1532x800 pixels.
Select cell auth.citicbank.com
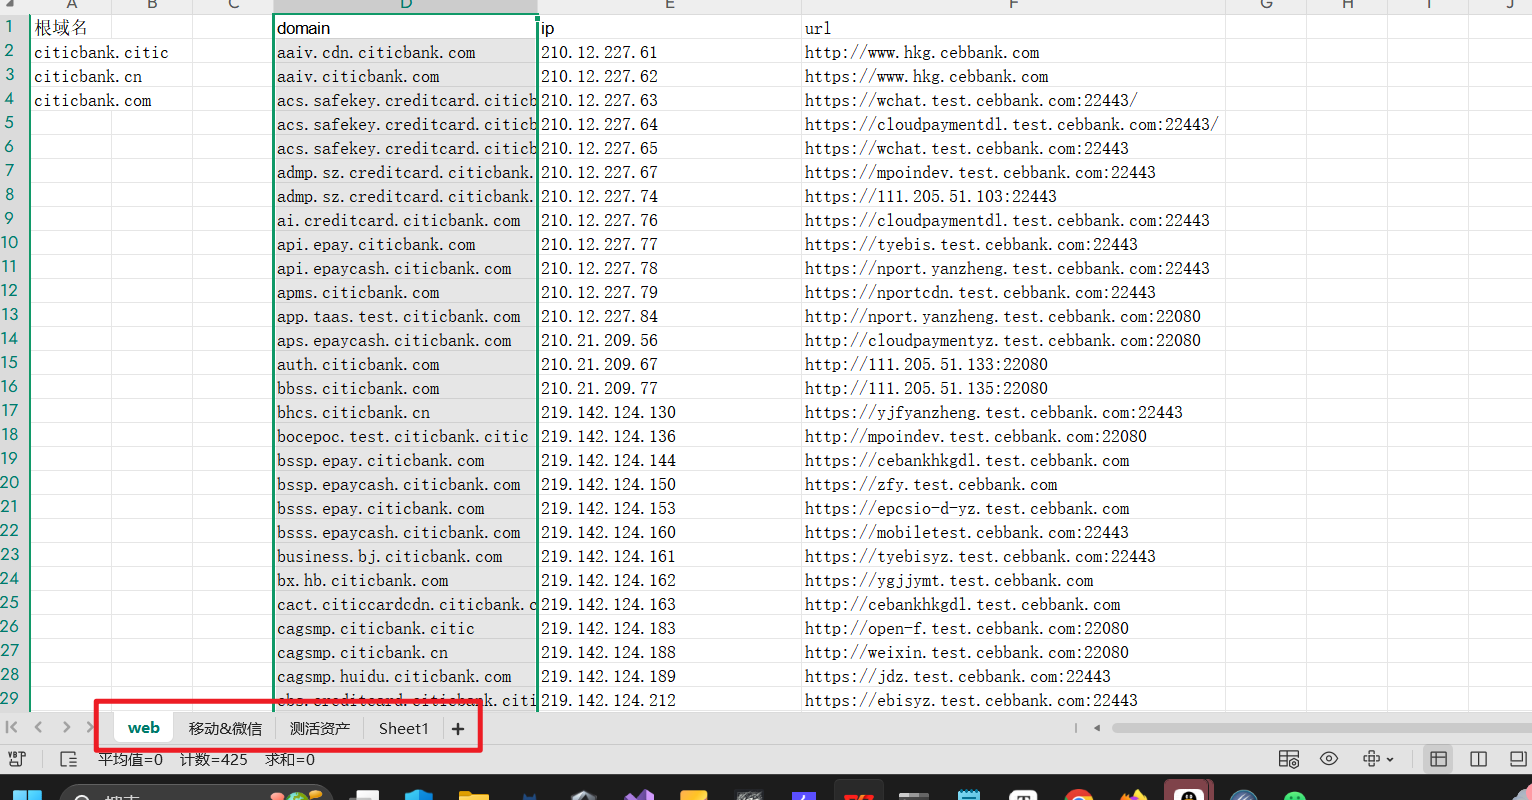tap(406, 364)
